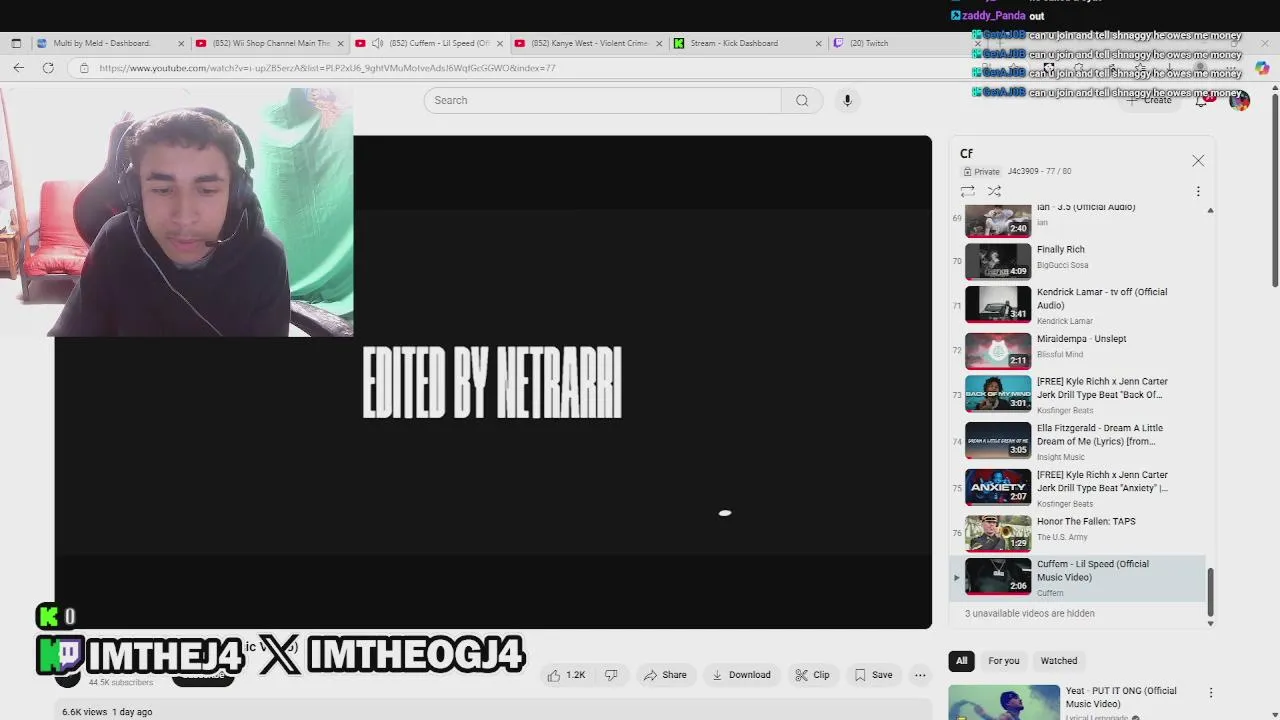Screen dimensions: 1280x720
Task: Search with your voice microphone
Action: (847, 100)
